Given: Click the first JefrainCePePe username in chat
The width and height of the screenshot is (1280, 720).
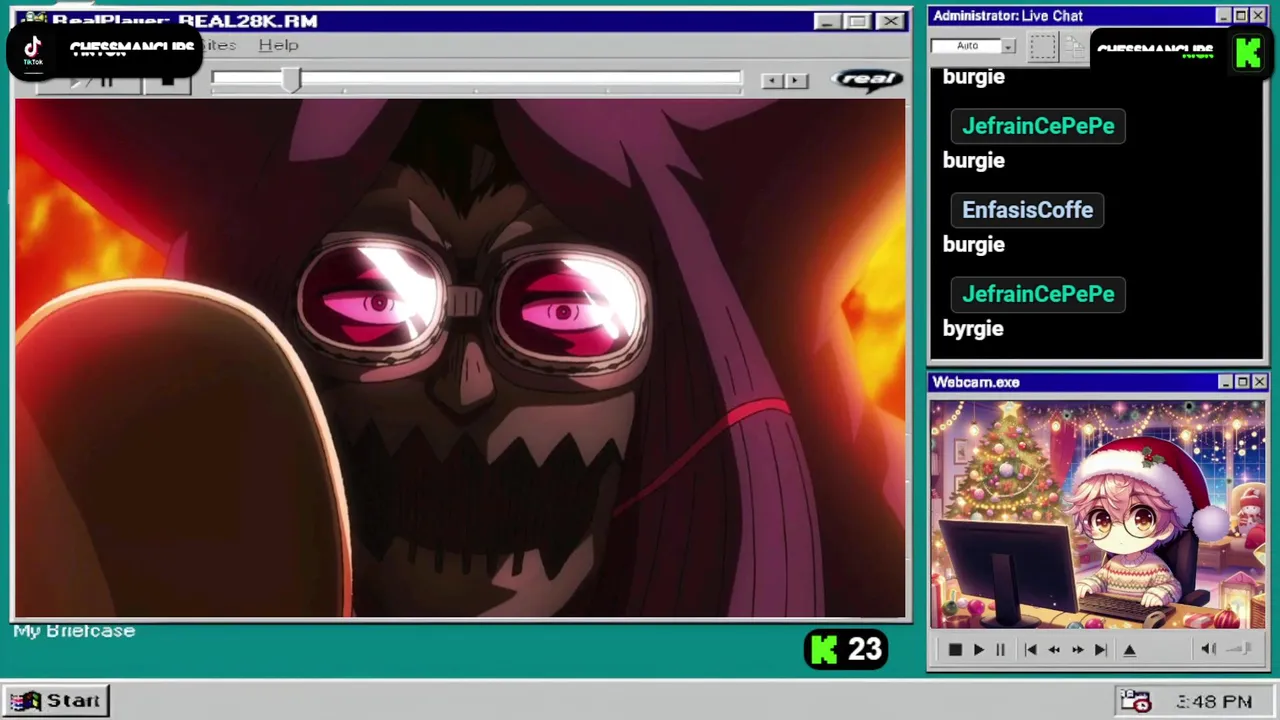Looking at the screenshot, I should pos(1038,126).
